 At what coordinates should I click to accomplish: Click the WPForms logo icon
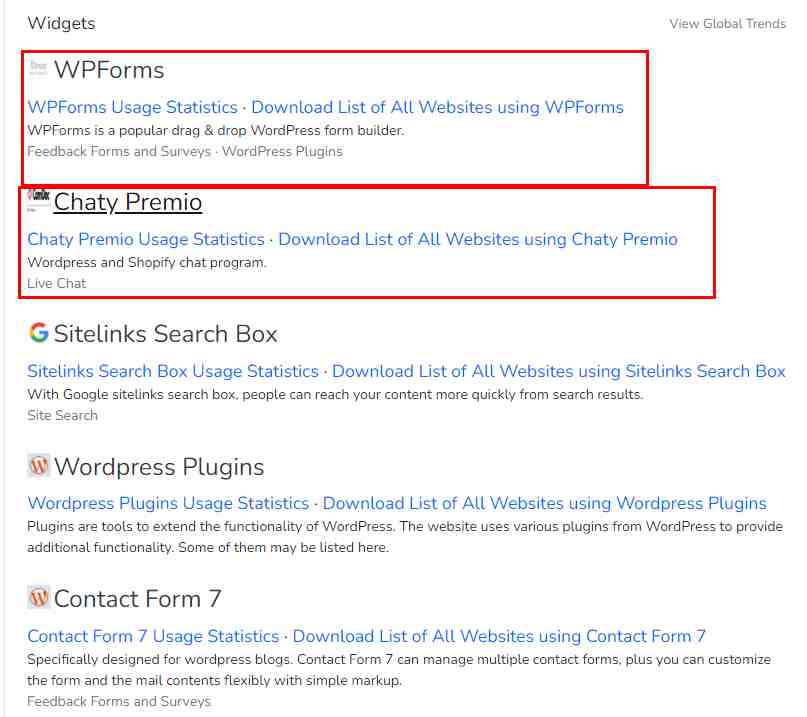click(39, 68)
